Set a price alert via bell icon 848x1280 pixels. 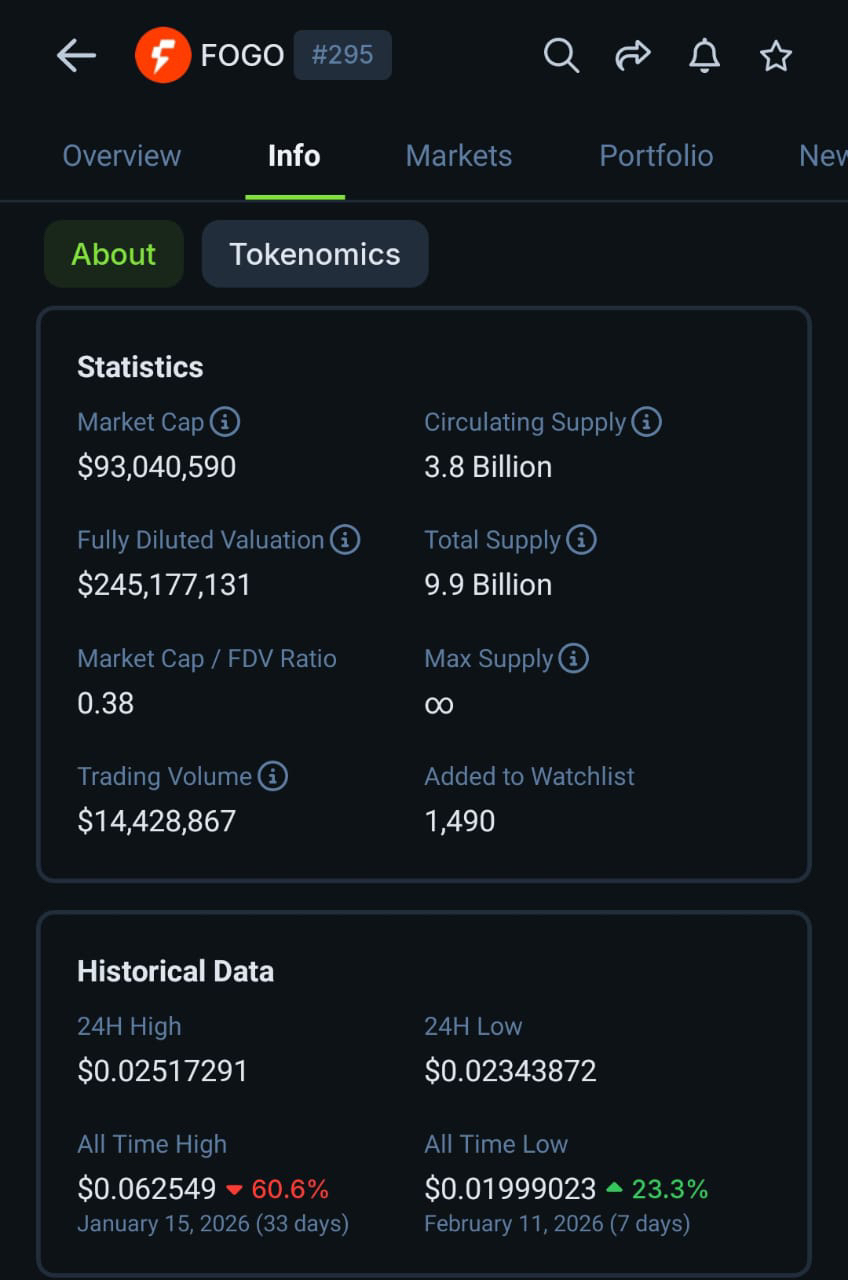705,56
